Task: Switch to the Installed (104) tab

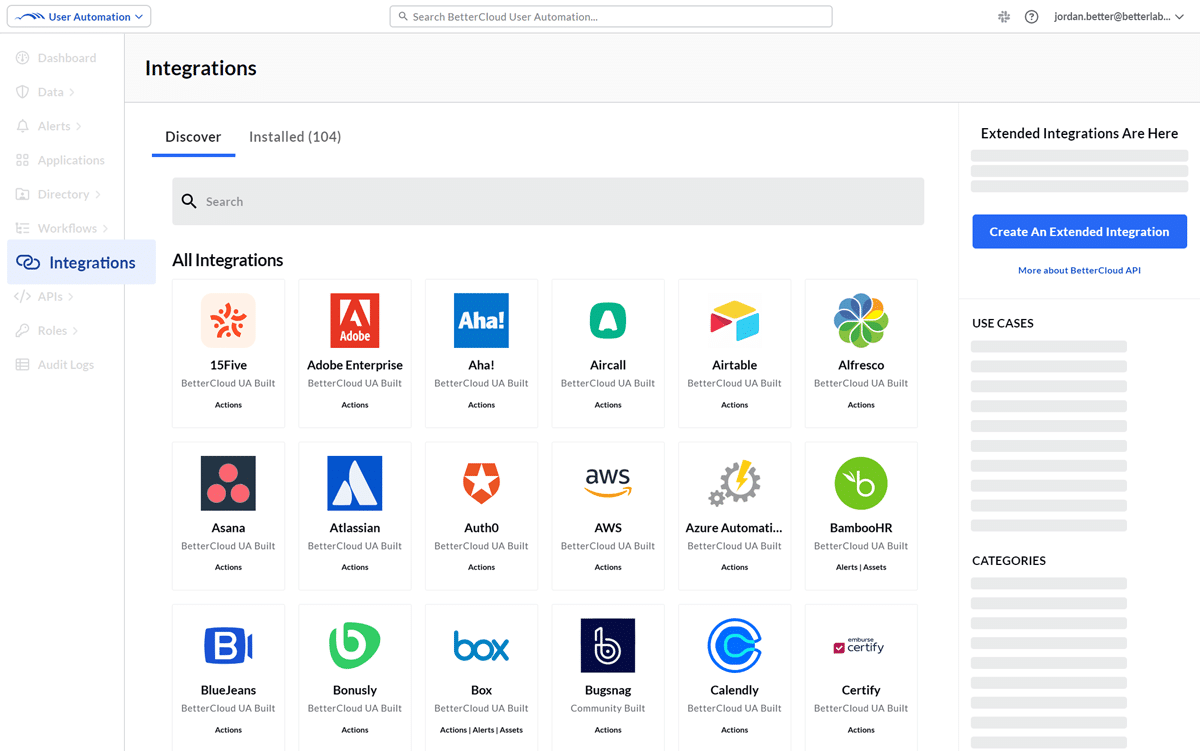Action: [x=295, y=137]
